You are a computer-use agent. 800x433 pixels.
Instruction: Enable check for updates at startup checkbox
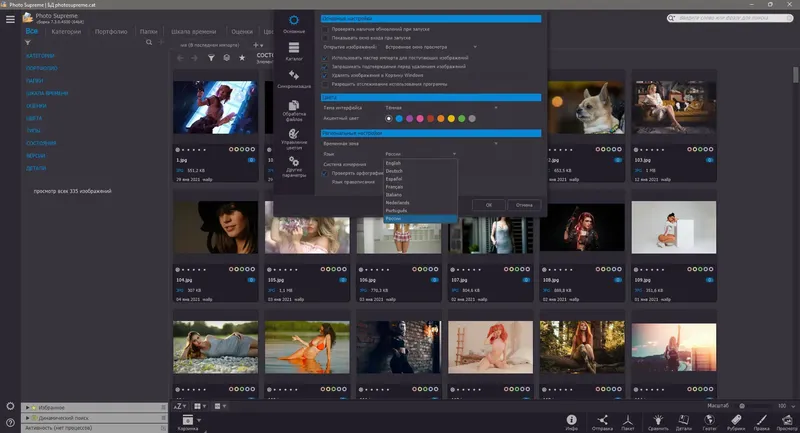[x=325, y=28]
